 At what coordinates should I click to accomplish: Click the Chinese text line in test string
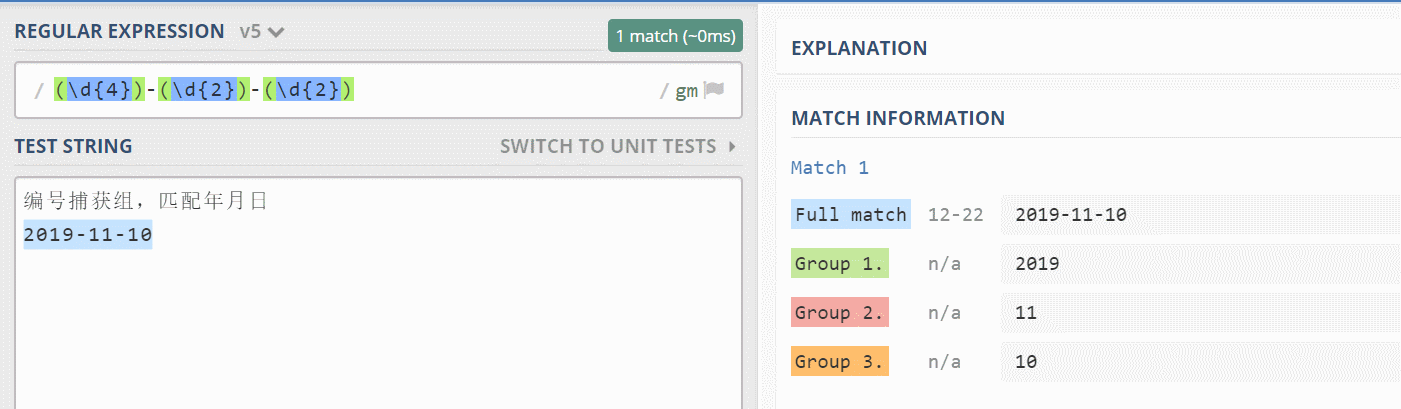(x=146, y=201)
